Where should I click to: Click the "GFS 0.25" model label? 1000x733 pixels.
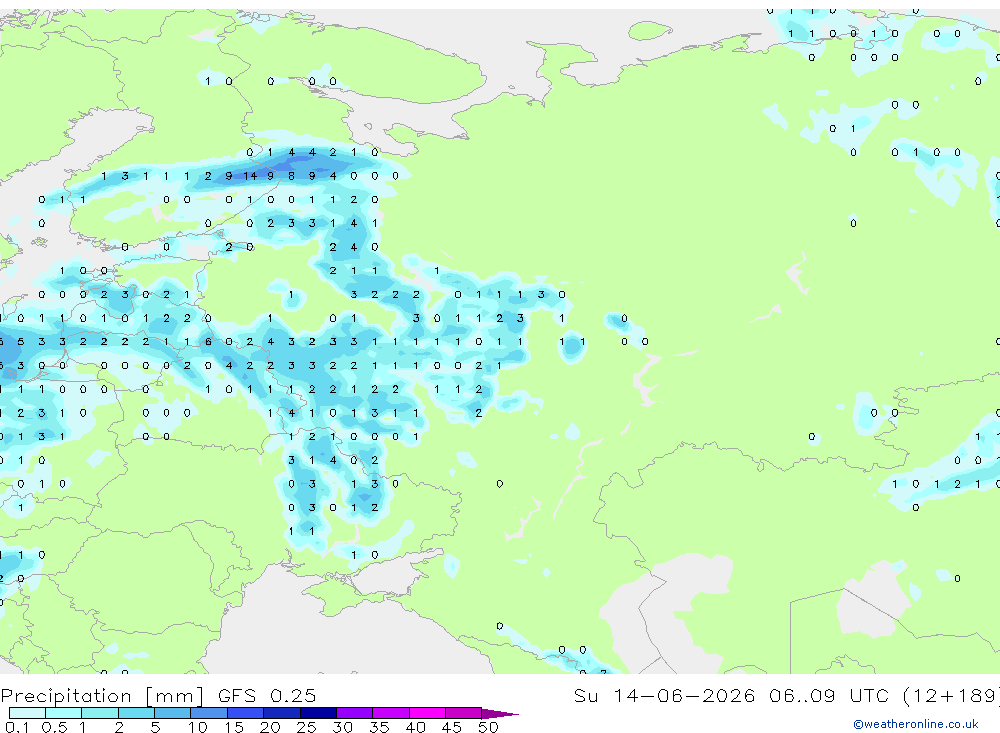tap(267, 695)
